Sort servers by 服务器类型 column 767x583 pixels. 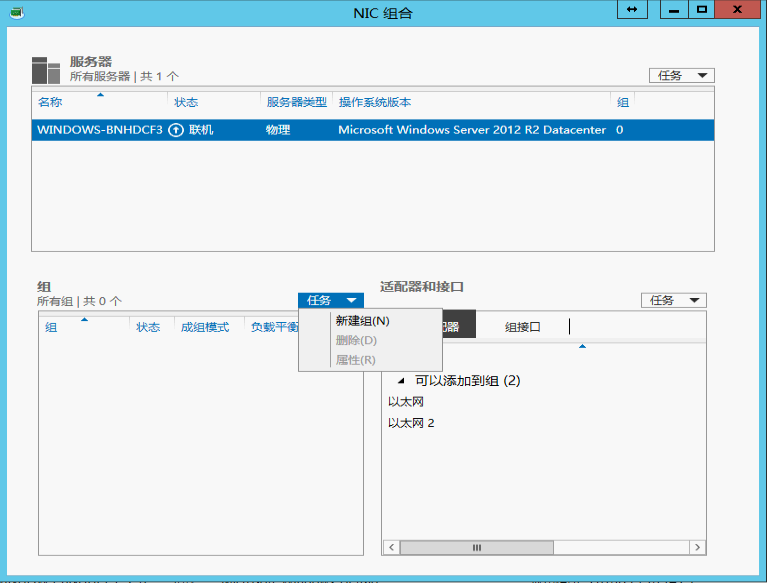click(296, 102)
